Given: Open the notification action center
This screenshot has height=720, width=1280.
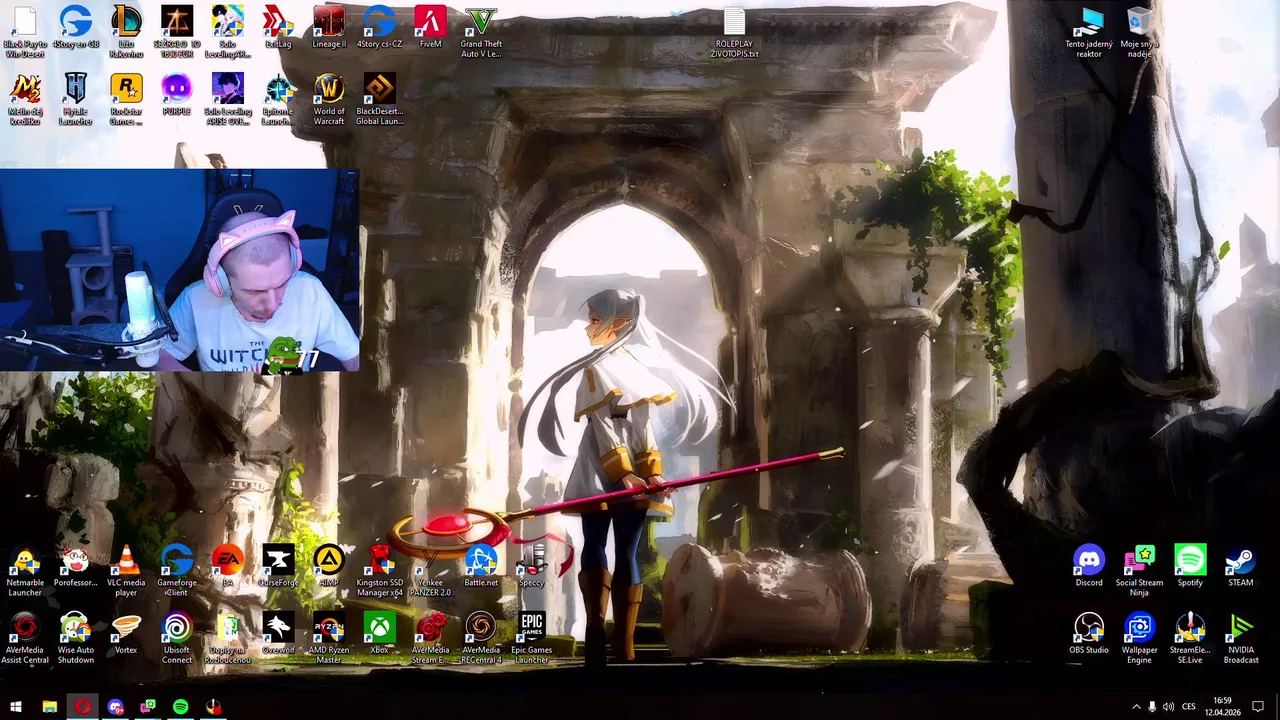Looking at the screenshot, I should tap(1258, 707).
